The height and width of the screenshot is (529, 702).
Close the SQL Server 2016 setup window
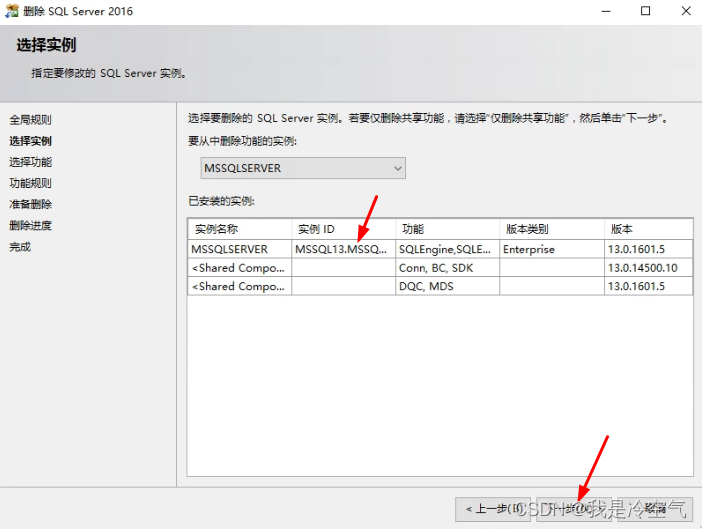(686, 11)
